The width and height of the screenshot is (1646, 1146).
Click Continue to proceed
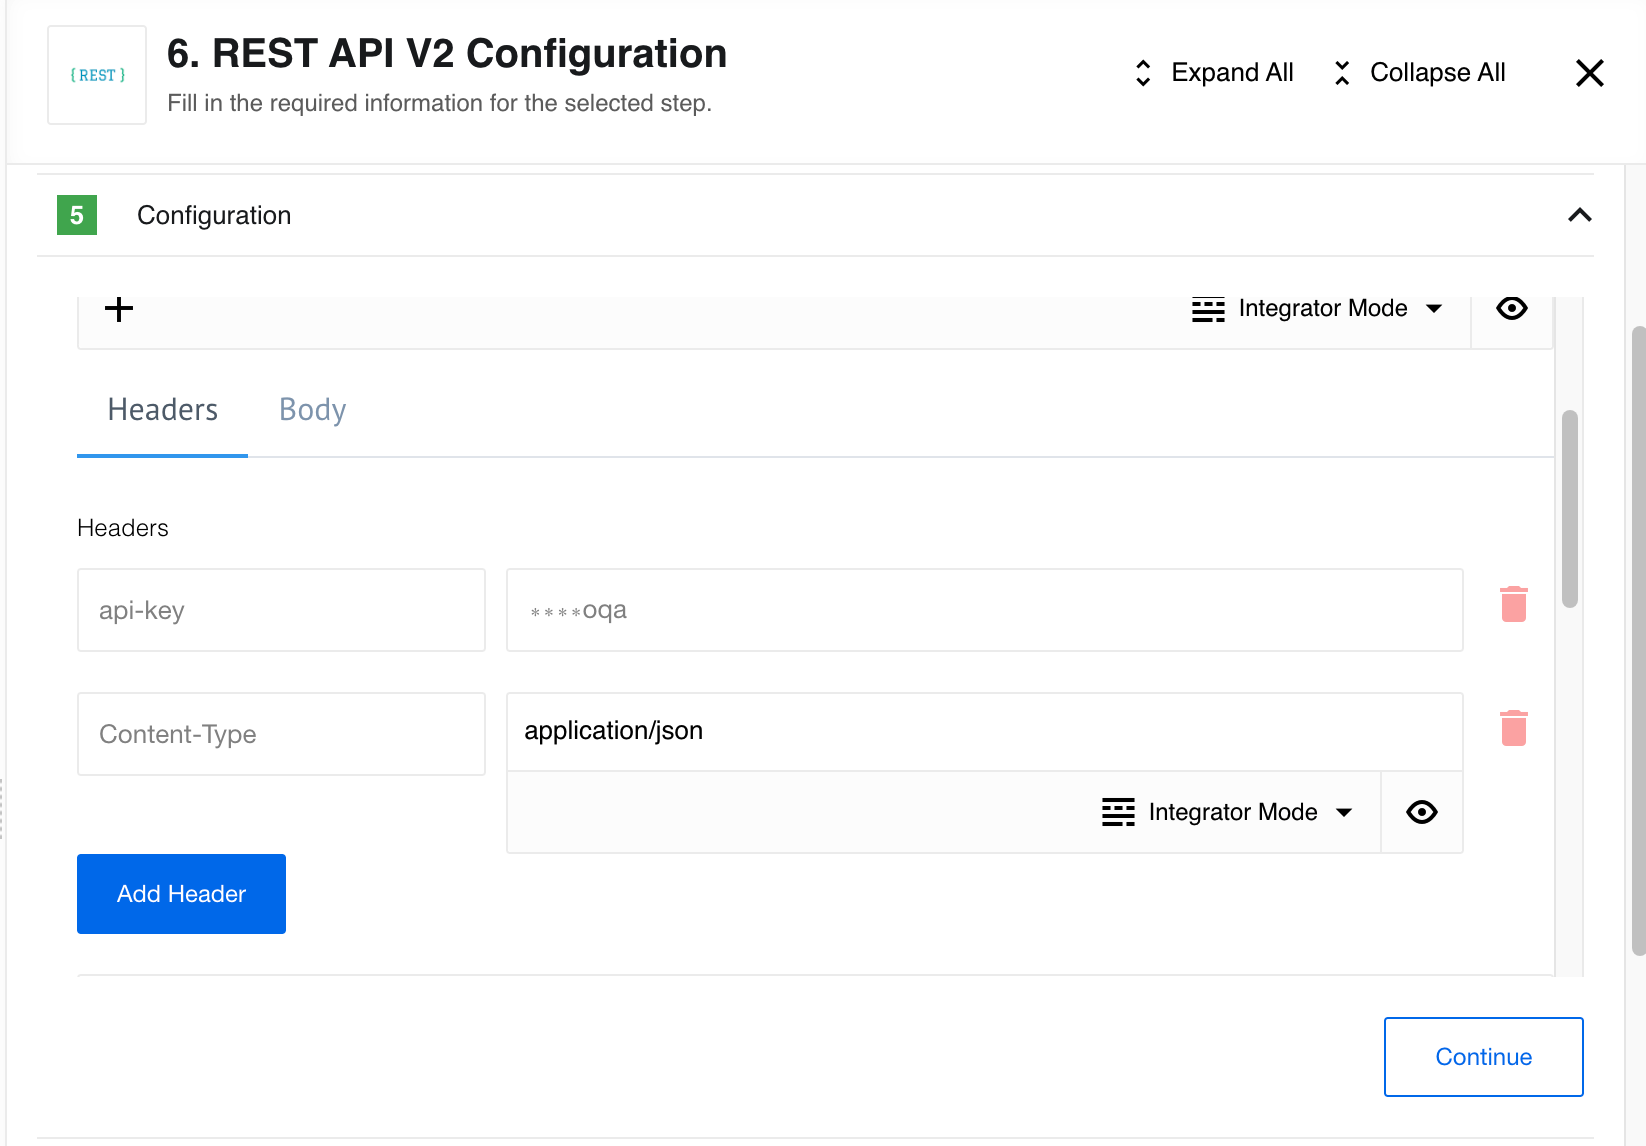[x=1483, y=1056]
